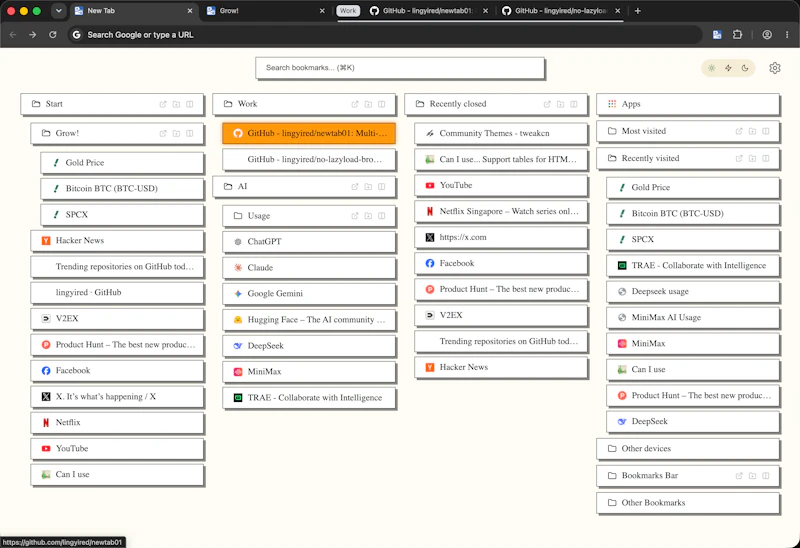Image resolution: width=800 pixels, height=548 pixels.
Task: Click the folder-plus icon on Most visited
Action: [752, 131]
